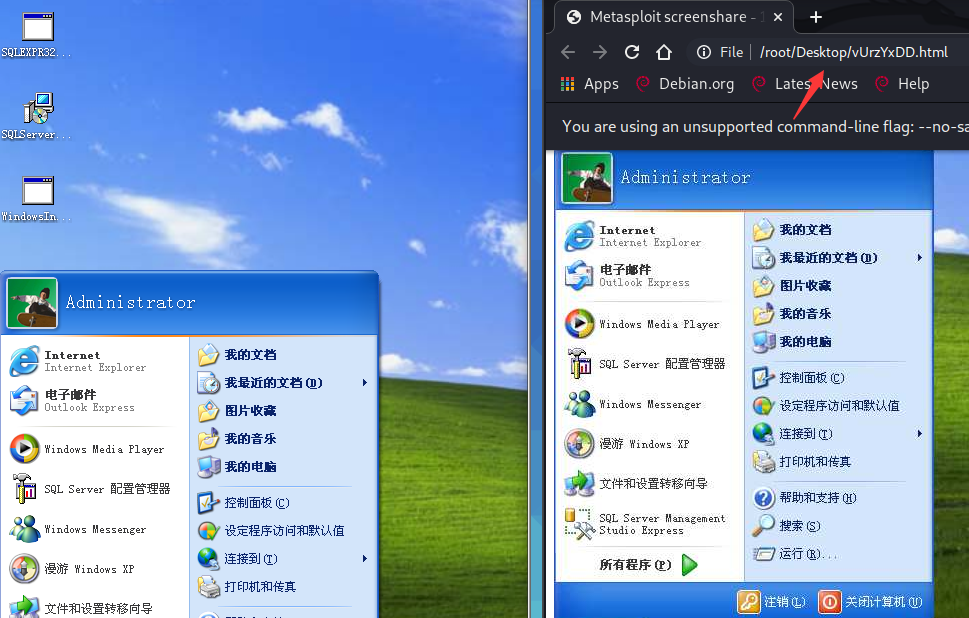Click 关闭计算机 shut down button

(871, 601)
